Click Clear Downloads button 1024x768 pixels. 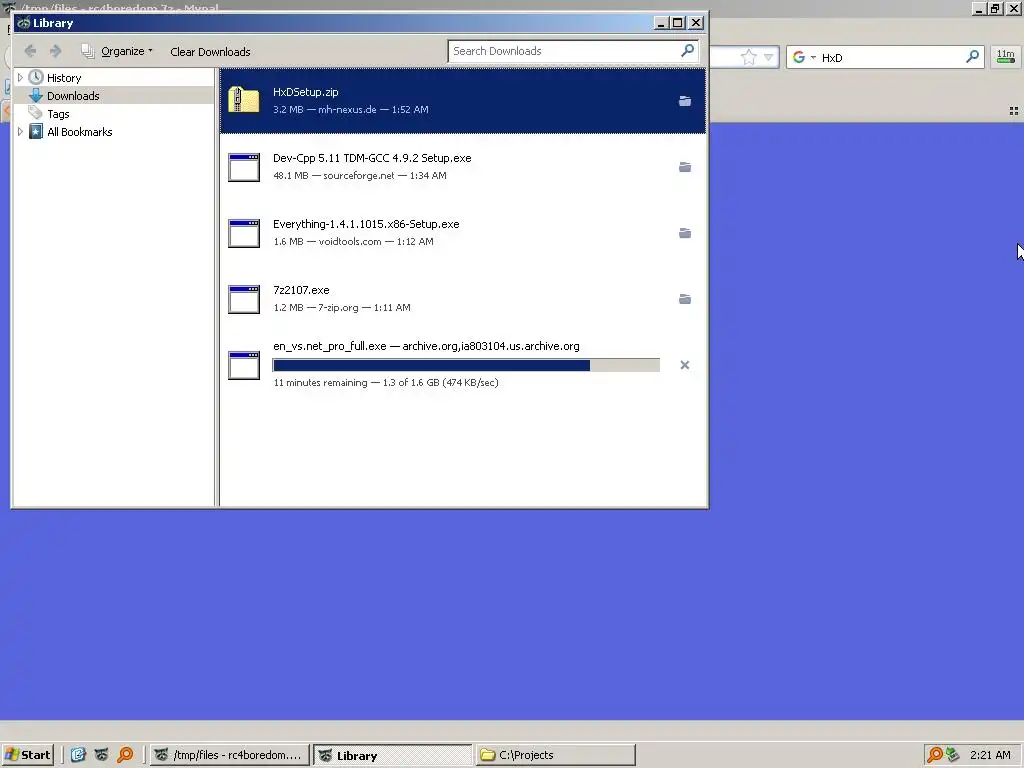210,52
